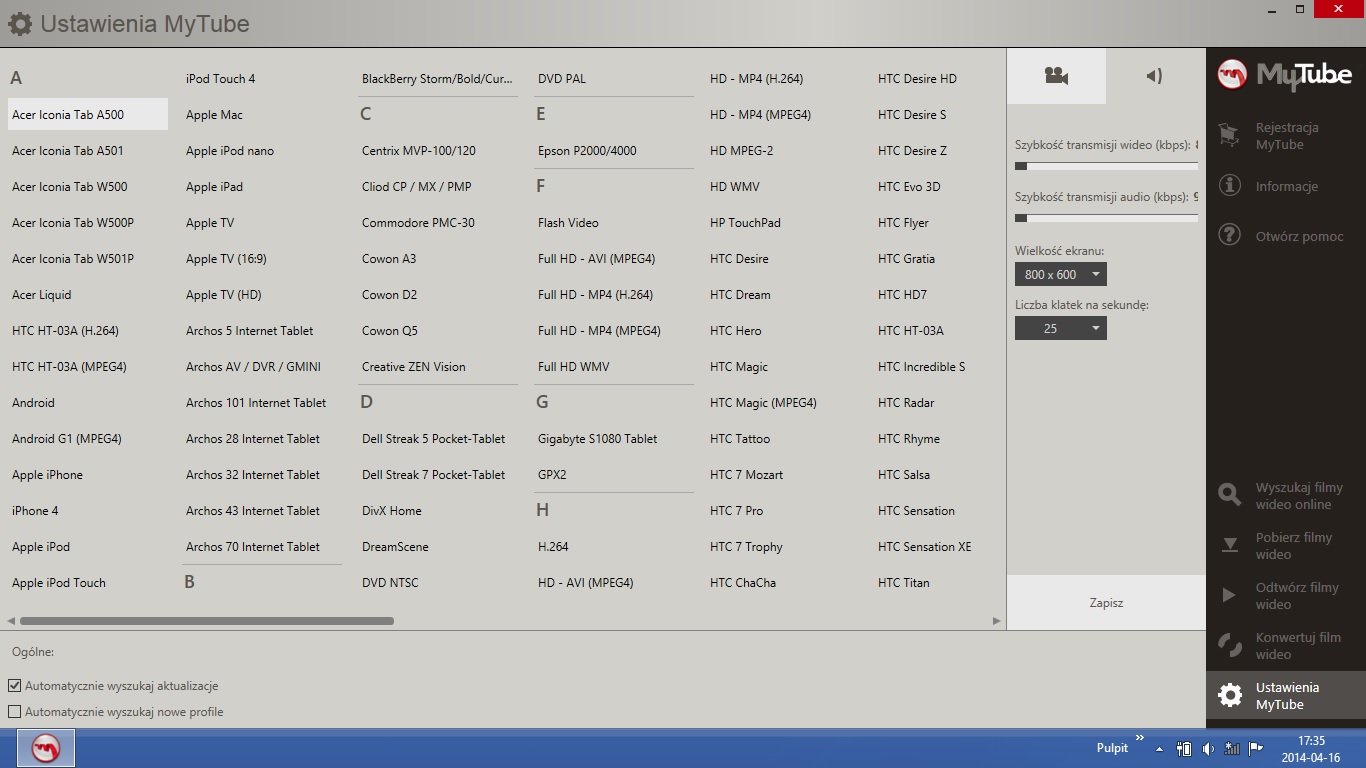Select Archos 5 Internet Tablet profile
1366x768 pixels.
(250, 330)
